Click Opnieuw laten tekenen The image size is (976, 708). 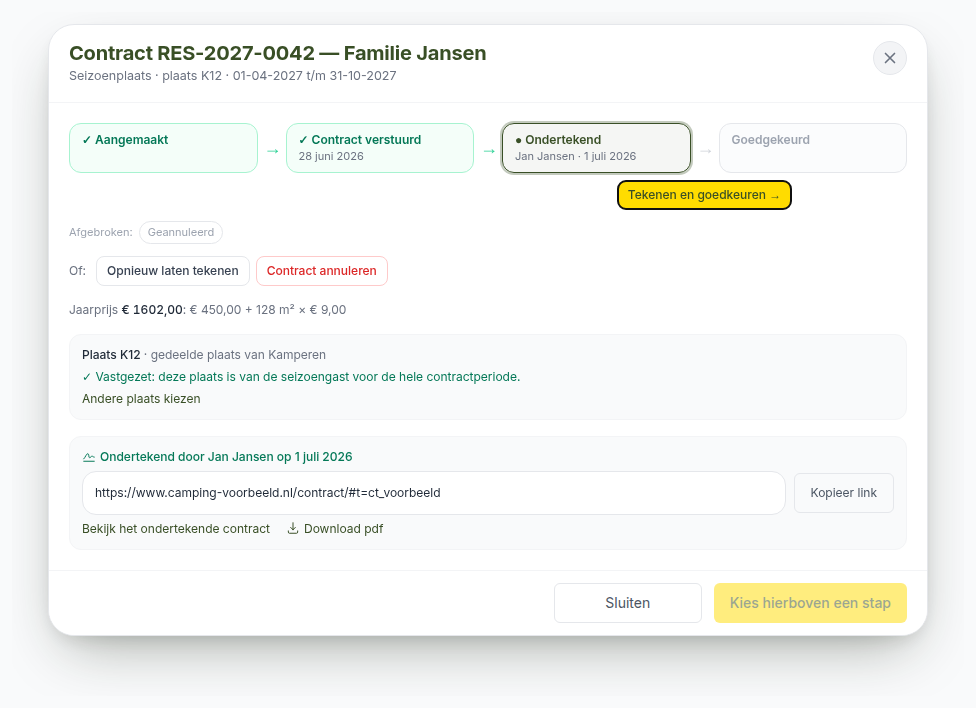[172, 271]
